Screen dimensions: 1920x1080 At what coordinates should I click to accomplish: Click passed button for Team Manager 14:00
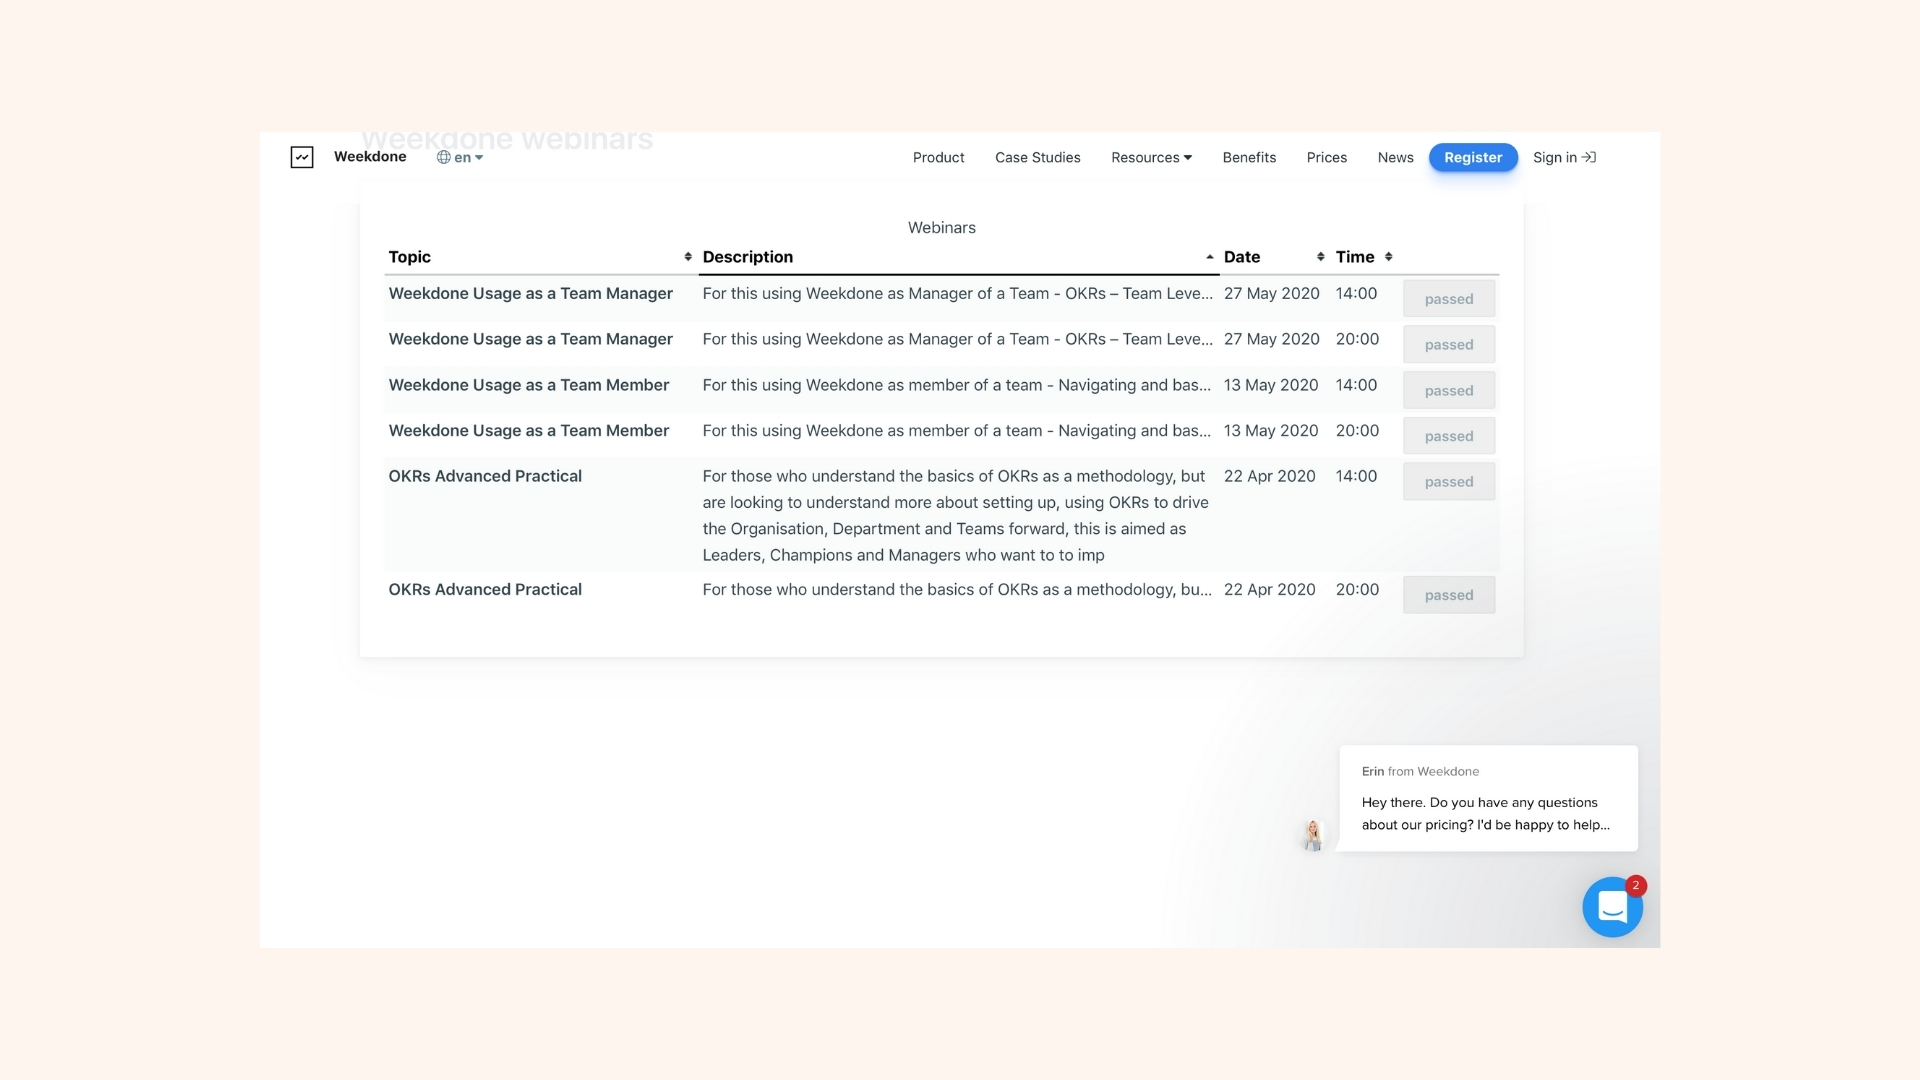point(1449,299)
